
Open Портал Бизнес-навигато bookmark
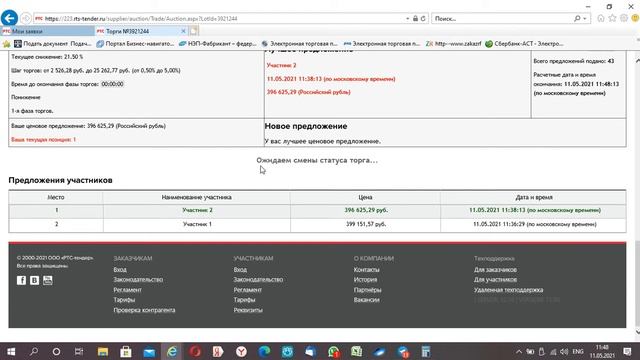pos(135,44)
